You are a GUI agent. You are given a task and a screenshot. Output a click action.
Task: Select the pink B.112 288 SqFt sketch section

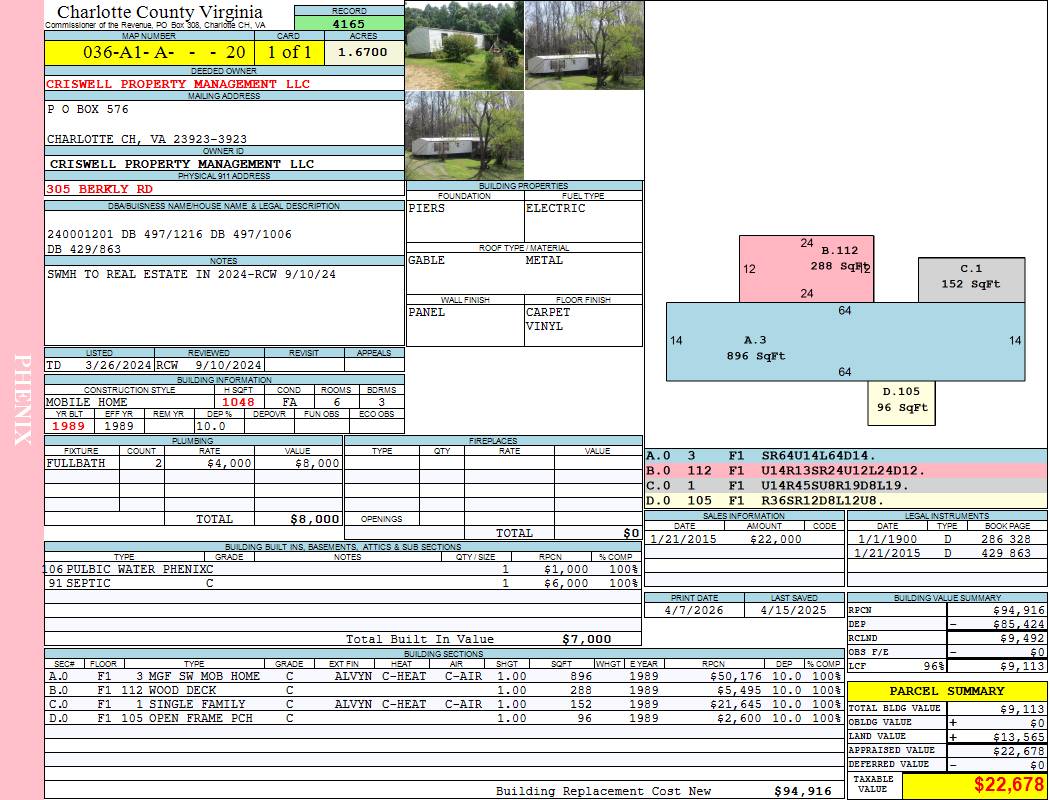click(806, 267)
